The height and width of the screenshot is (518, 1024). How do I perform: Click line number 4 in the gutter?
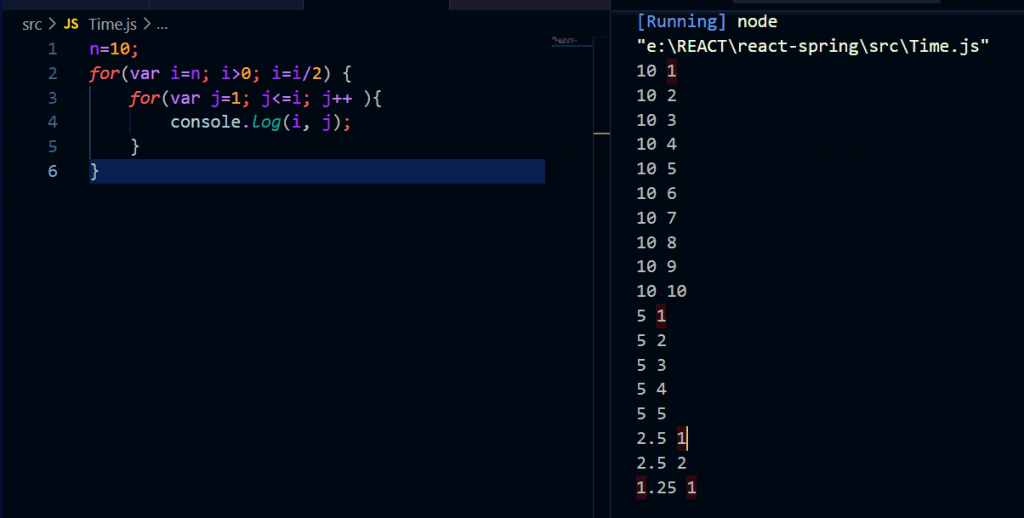52,122
